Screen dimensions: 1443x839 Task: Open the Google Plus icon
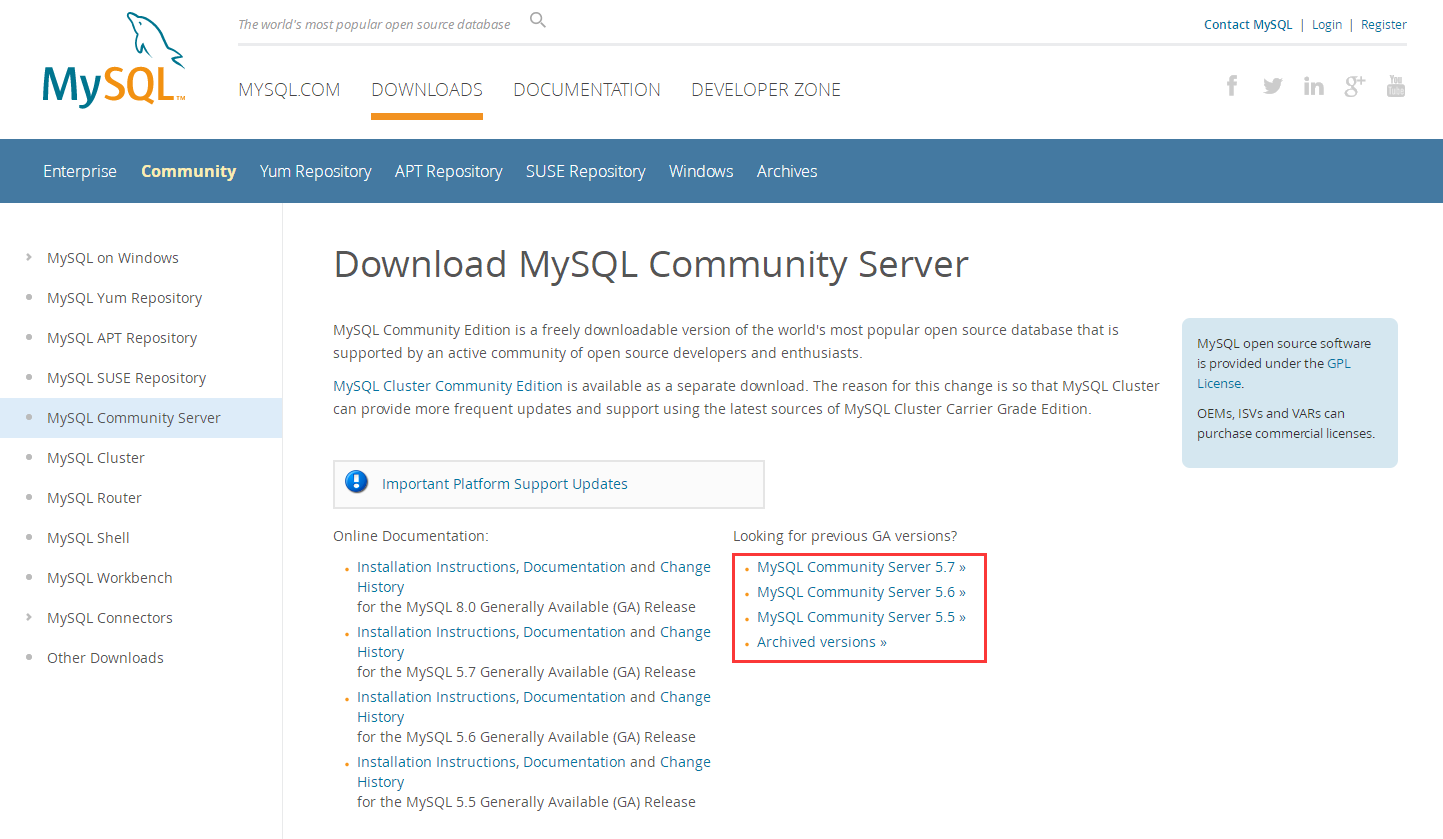click(x=1354, y=86)
